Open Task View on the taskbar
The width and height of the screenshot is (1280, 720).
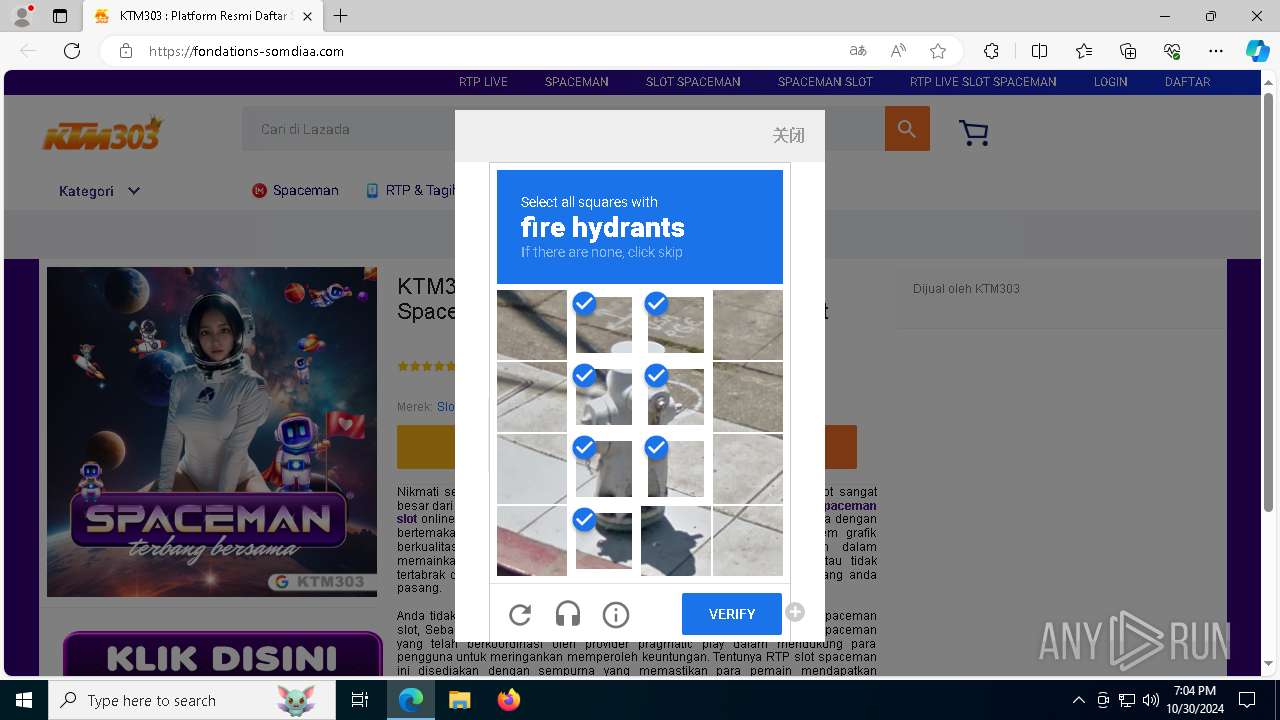tap(360, 700)
